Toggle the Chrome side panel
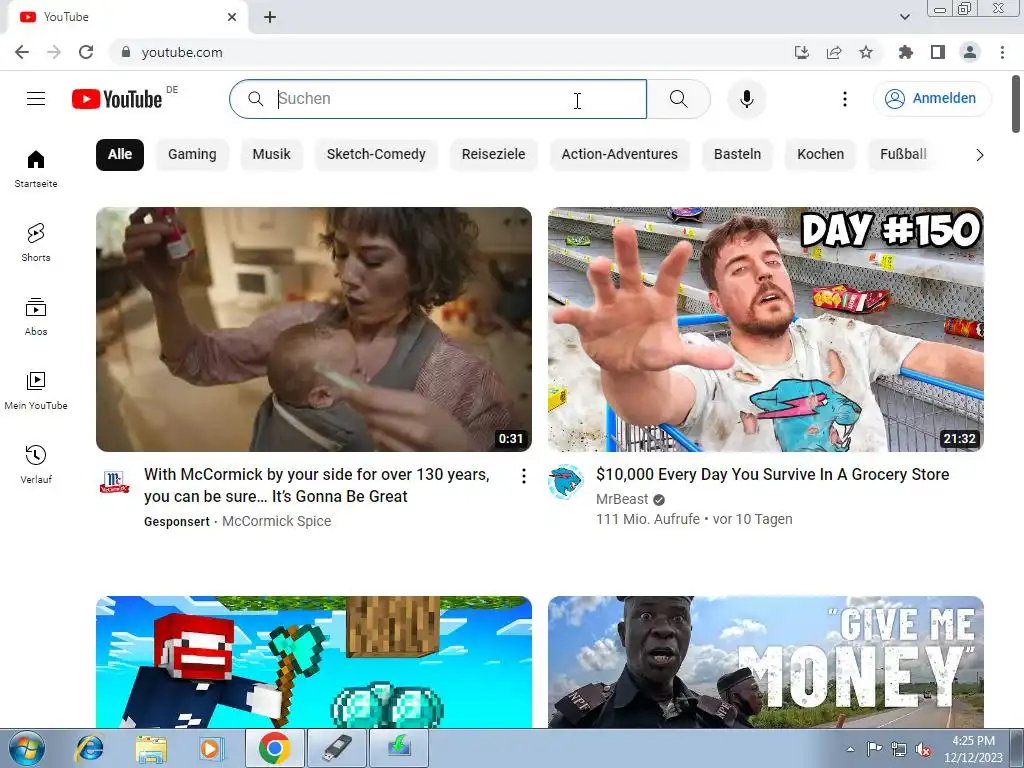The width and height of the screenshot is (1024, 768). click(x=938, y=52)
